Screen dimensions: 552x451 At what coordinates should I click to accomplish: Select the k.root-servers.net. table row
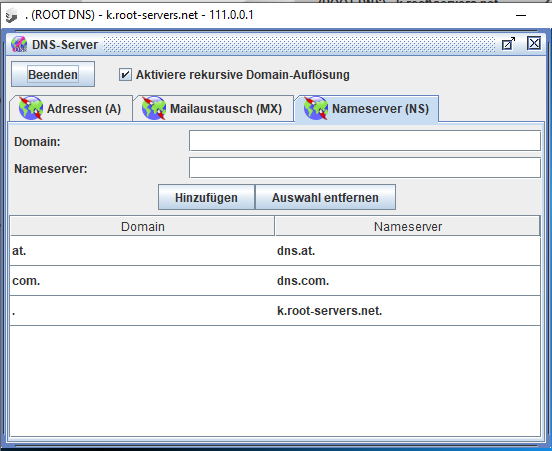(x=275, y=311)
